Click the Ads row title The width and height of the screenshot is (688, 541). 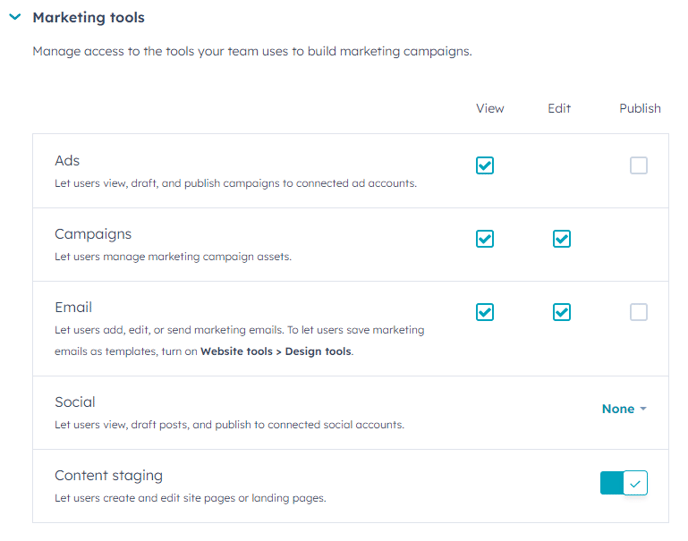[67, 161]
